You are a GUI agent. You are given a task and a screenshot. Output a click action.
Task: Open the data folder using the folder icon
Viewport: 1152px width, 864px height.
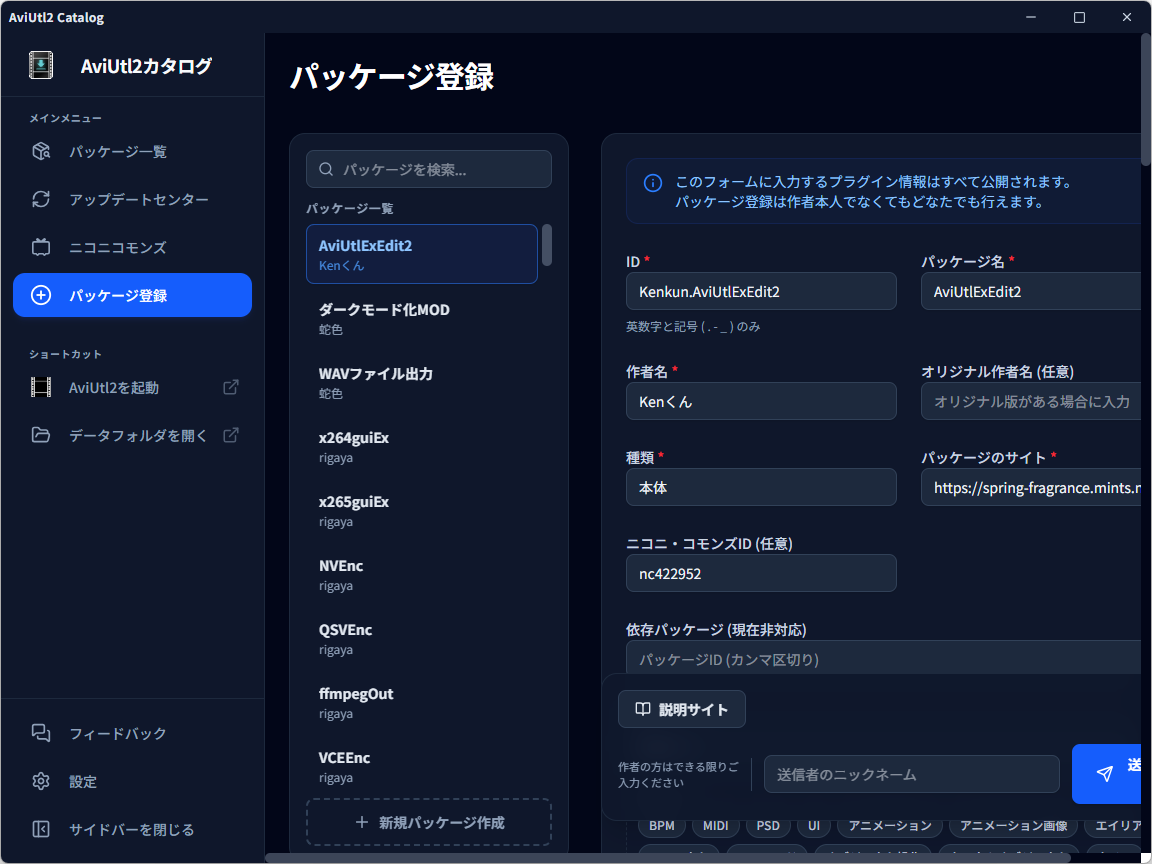[40, 435]
